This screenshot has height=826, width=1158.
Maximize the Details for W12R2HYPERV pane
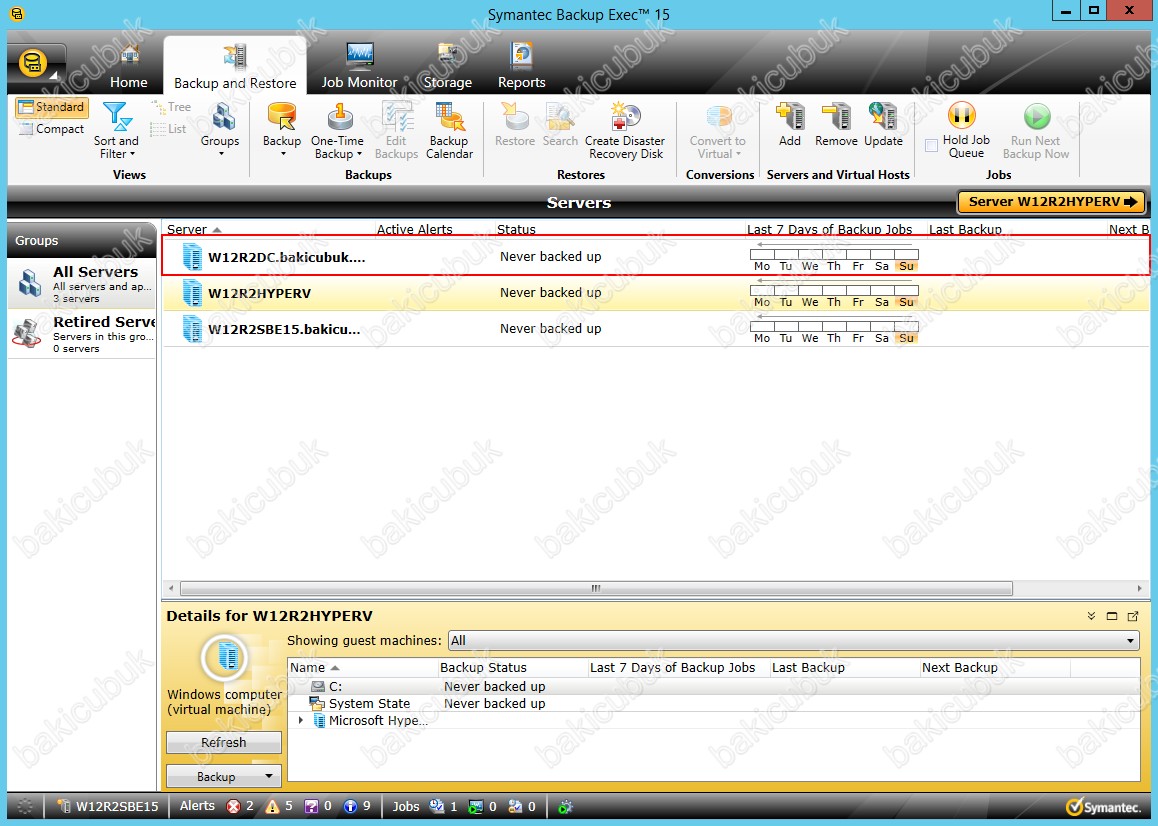pos(1112,616)
